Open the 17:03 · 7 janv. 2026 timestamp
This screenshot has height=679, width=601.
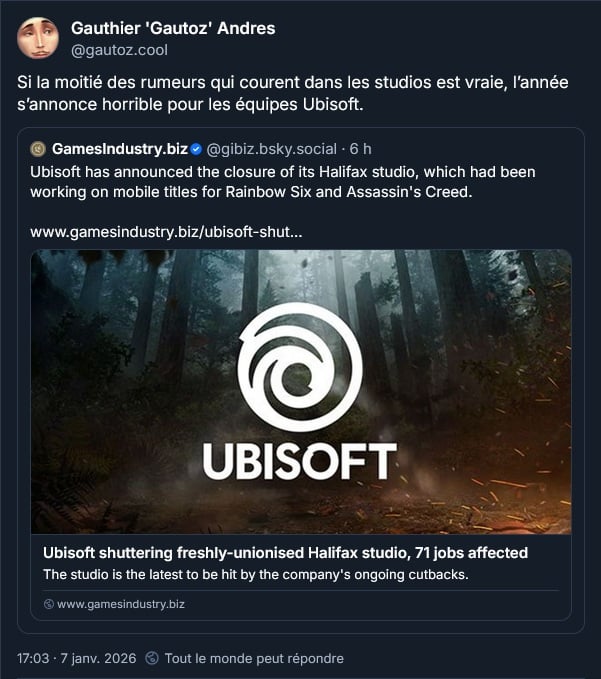coord(75,658)
